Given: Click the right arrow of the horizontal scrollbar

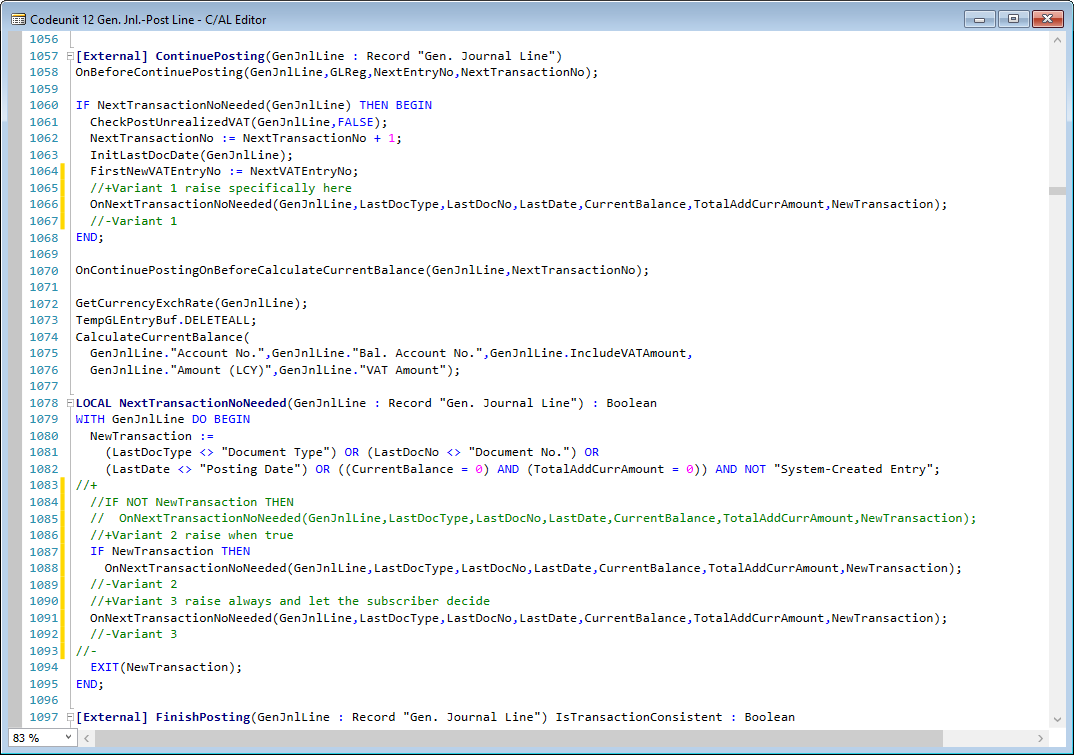Looking at the screenshot, I should pyautogui.click(x=1040, y=737).
